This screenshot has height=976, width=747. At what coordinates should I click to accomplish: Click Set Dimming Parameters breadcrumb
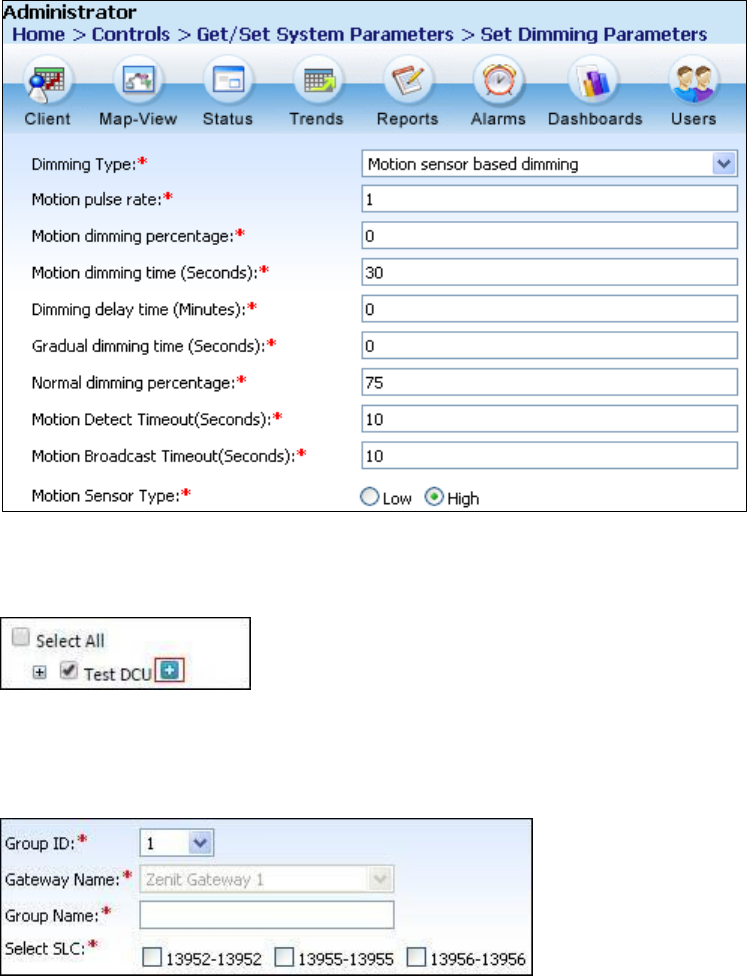593,34
